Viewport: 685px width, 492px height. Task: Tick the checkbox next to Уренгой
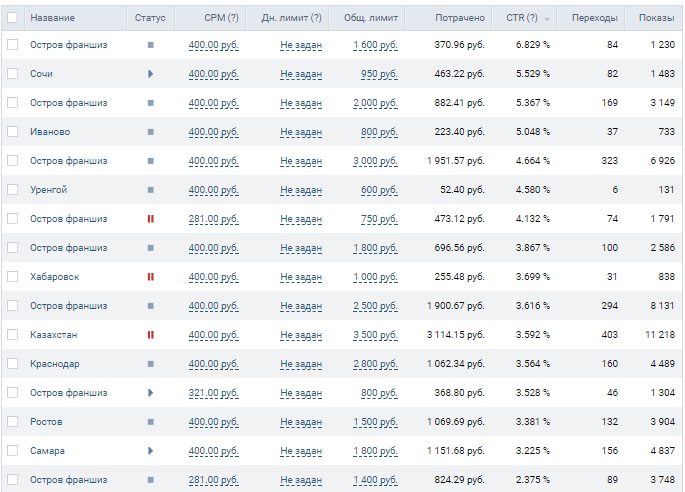point(13,190)
